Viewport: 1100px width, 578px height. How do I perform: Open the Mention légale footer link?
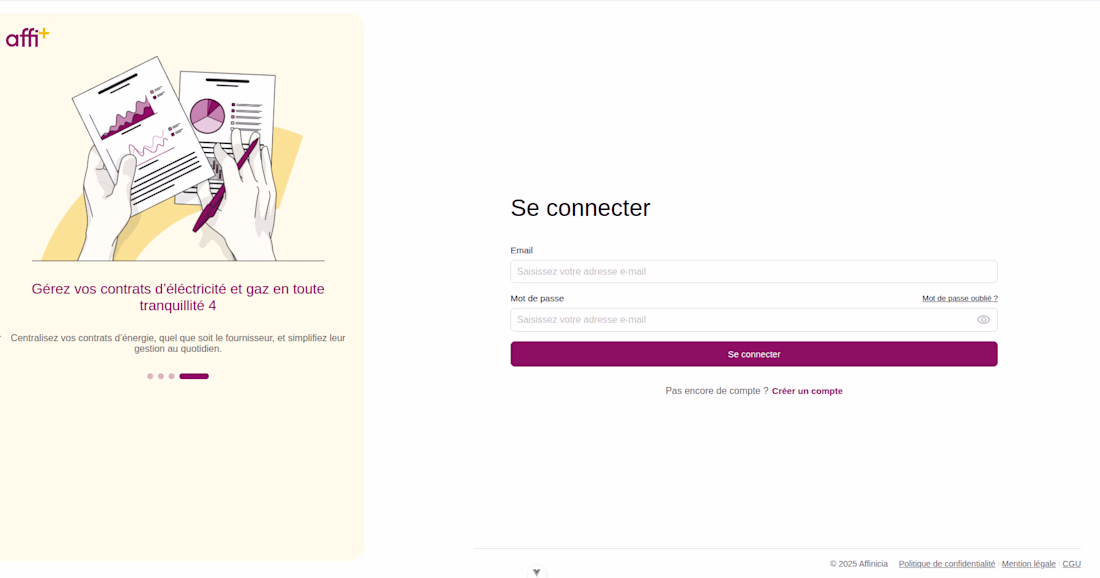pos(1028,564)
